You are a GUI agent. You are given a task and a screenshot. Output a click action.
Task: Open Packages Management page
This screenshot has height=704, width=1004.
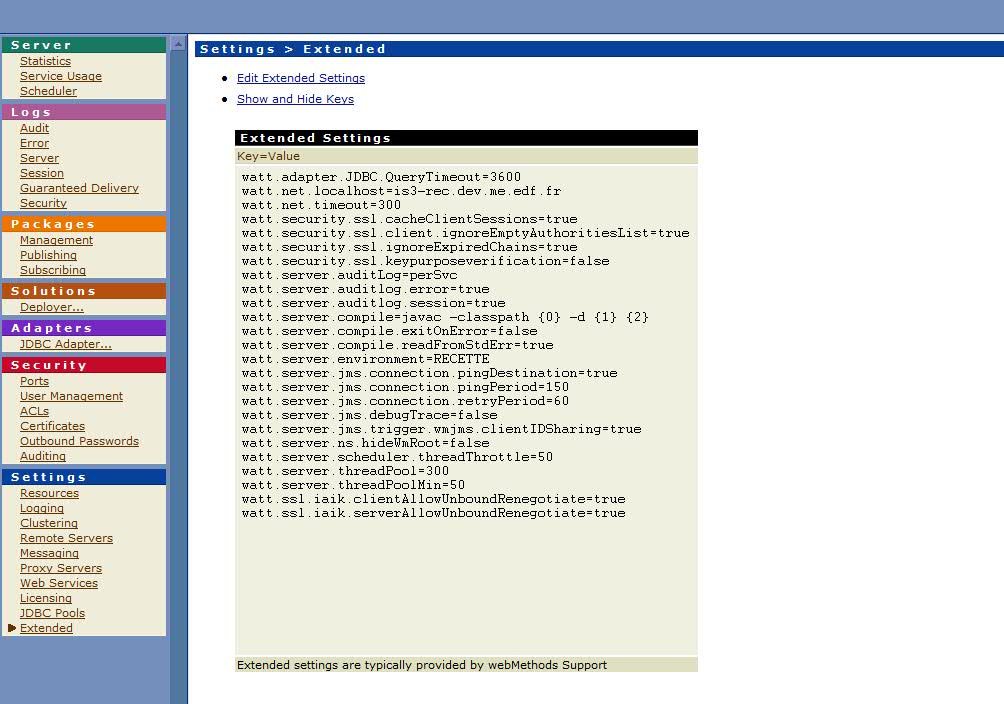pyautogui.click(x=56, y=240)
